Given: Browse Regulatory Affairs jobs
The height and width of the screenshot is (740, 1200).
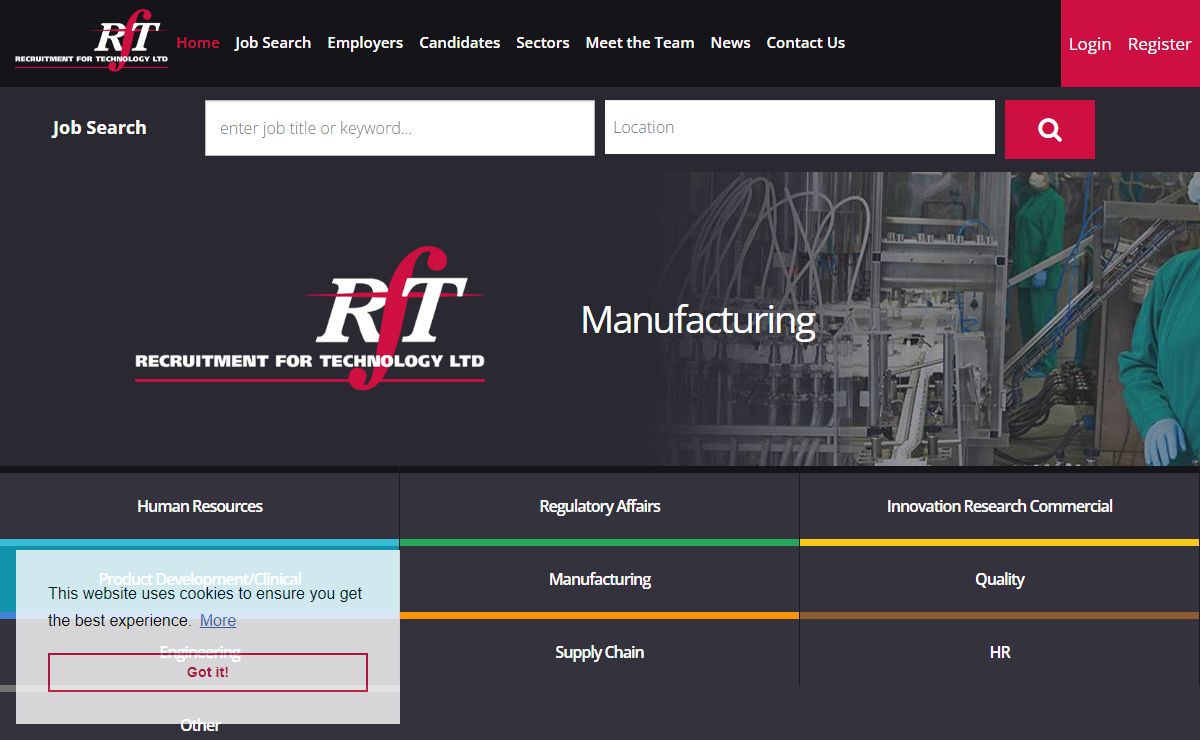Looking at the screenshot, I should coord(600,506).
